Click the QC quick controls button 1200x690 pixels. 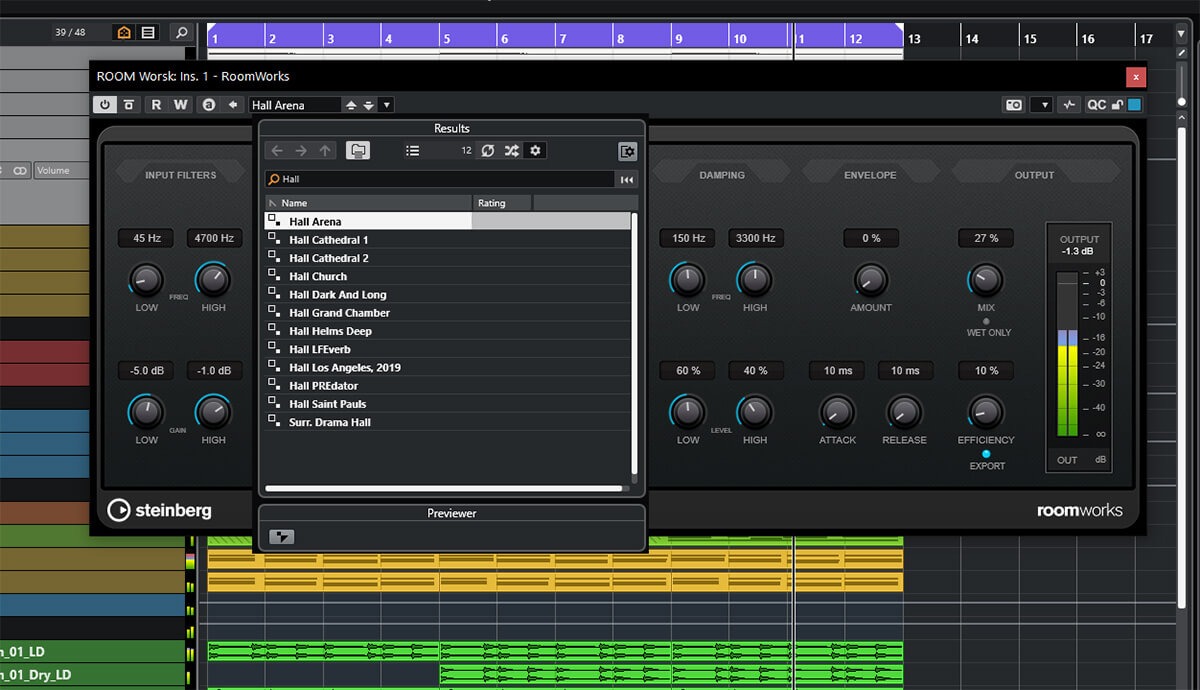pyautogui.click(x=1097, y=105)
